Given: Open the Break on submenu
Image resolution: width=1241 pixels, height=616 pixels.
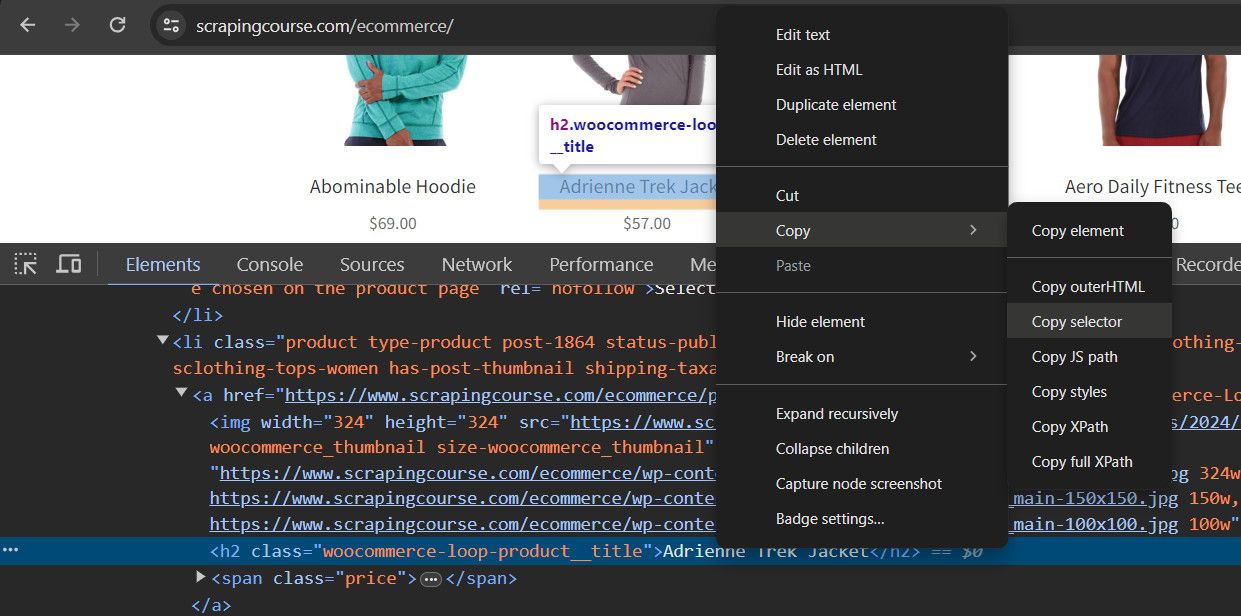Looking at the screenshot, I should [862, 357].
